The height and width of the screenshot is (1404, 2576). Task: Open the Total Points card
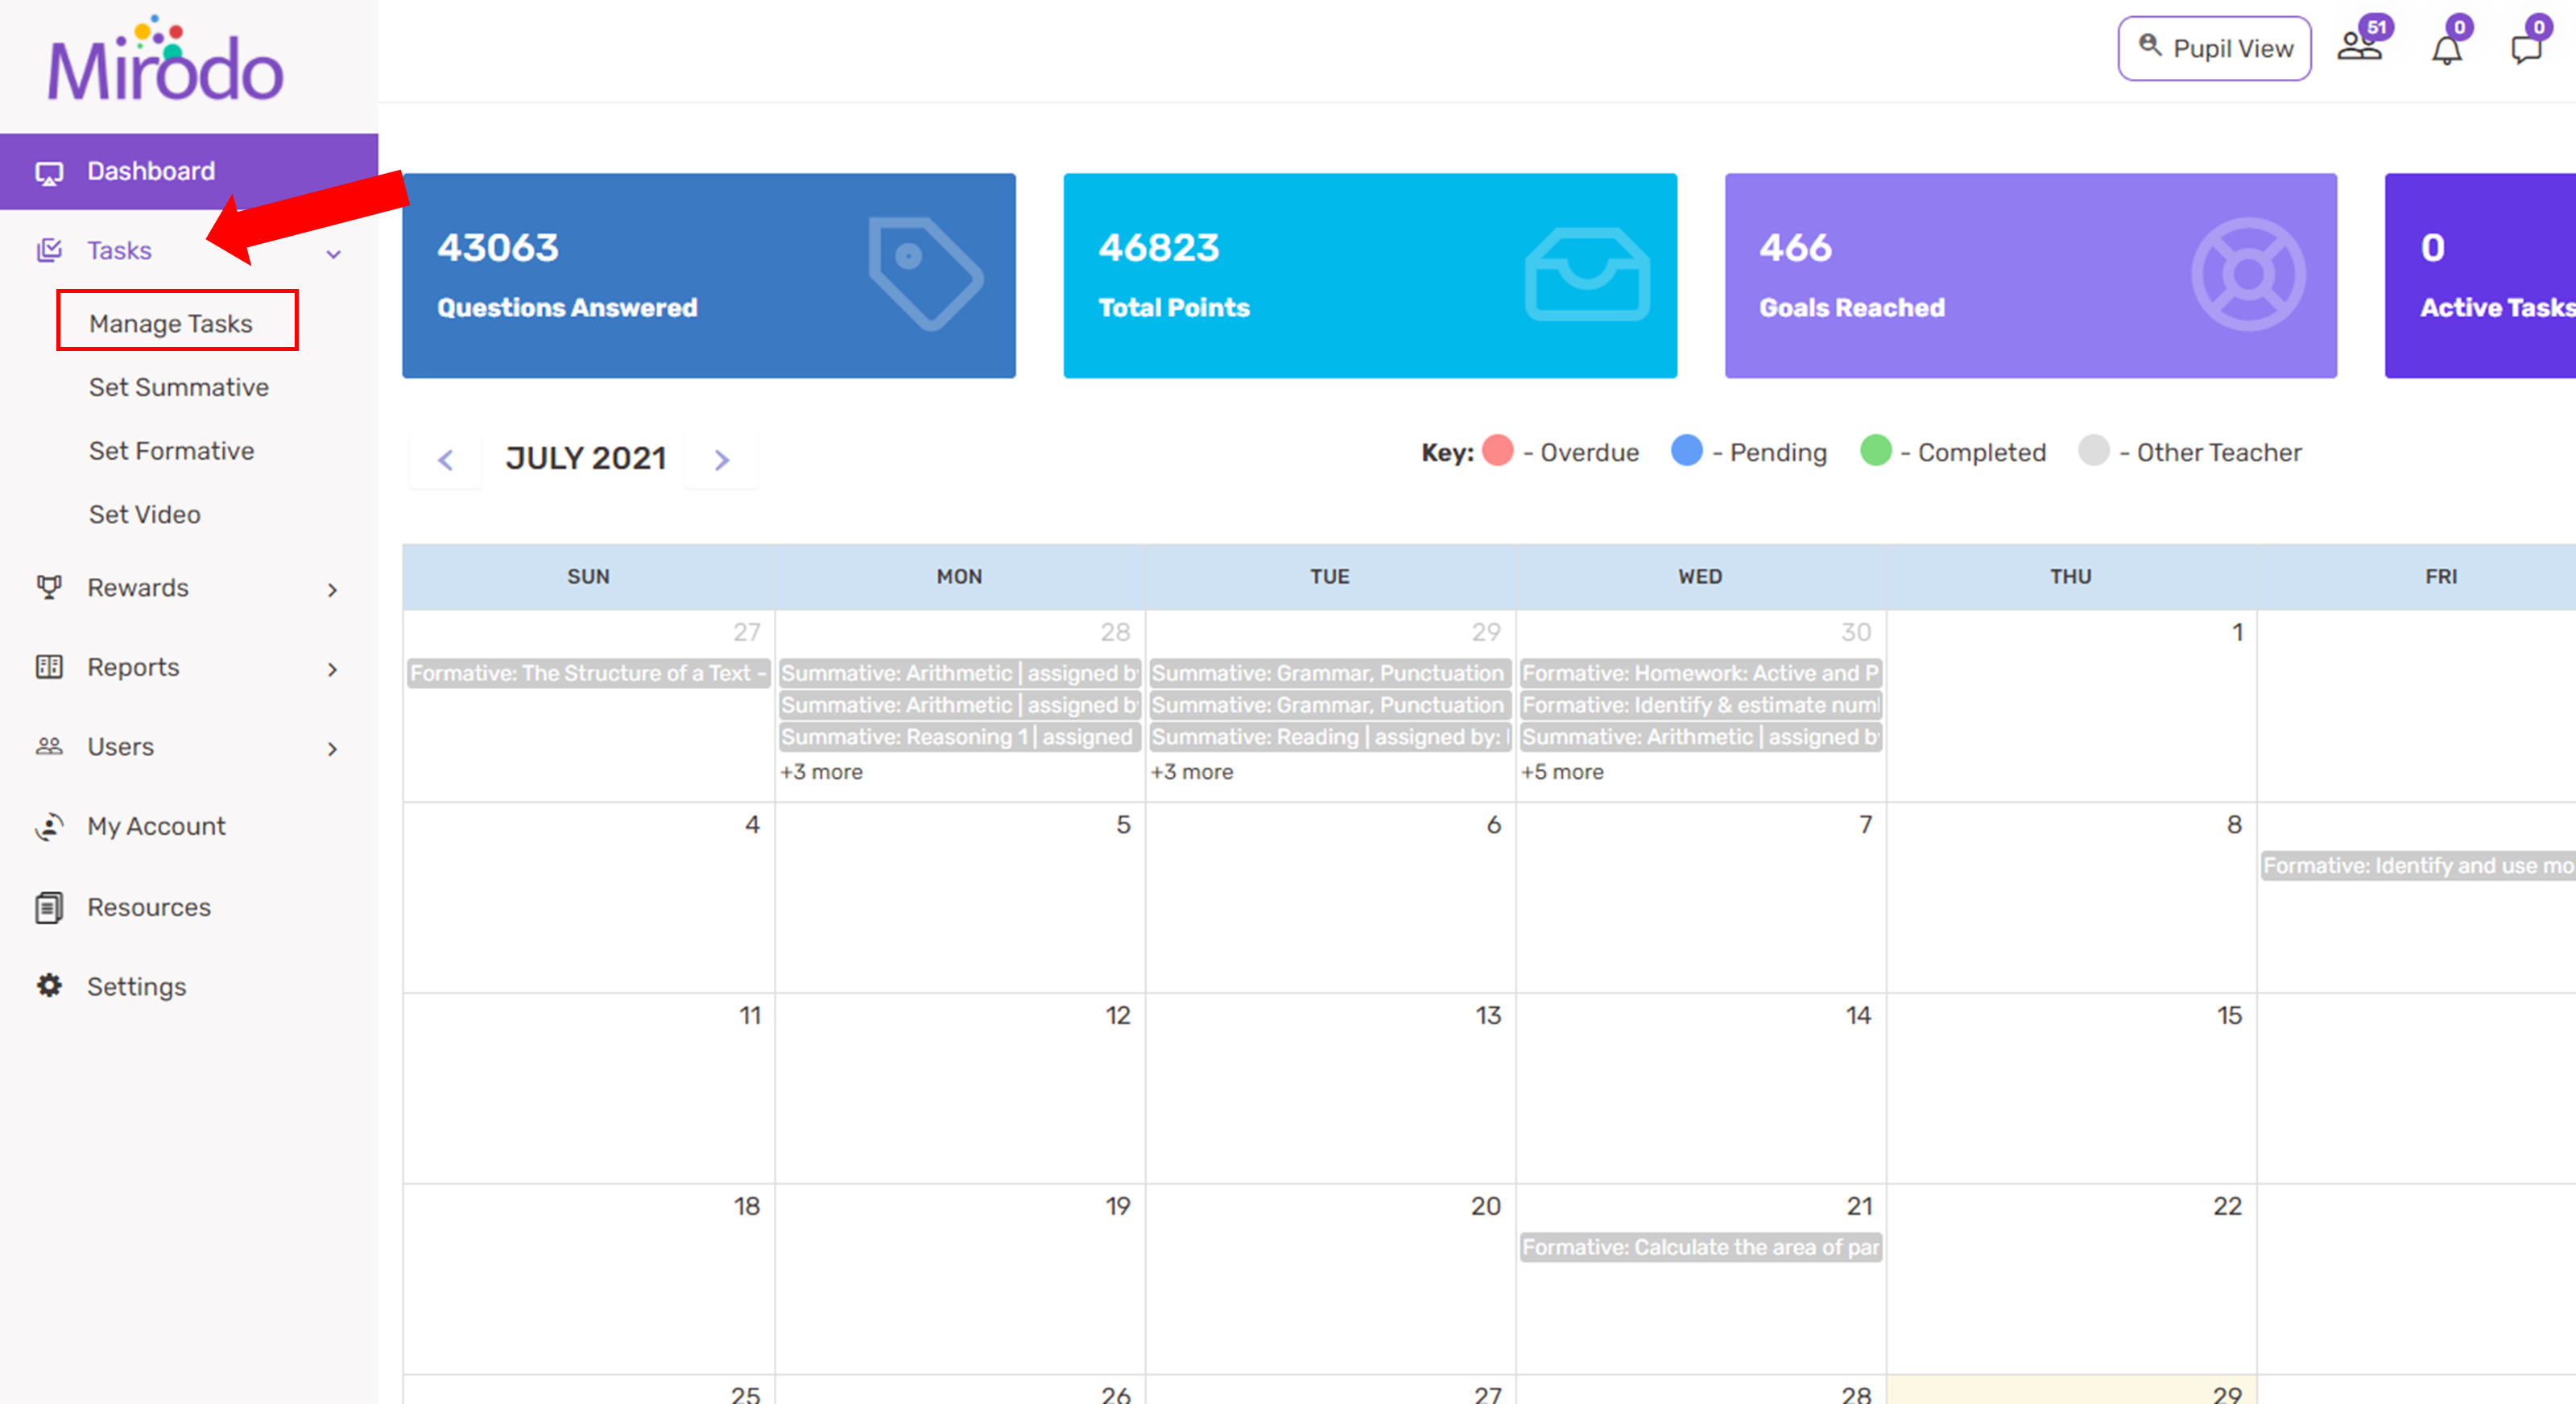[1370, 275]
